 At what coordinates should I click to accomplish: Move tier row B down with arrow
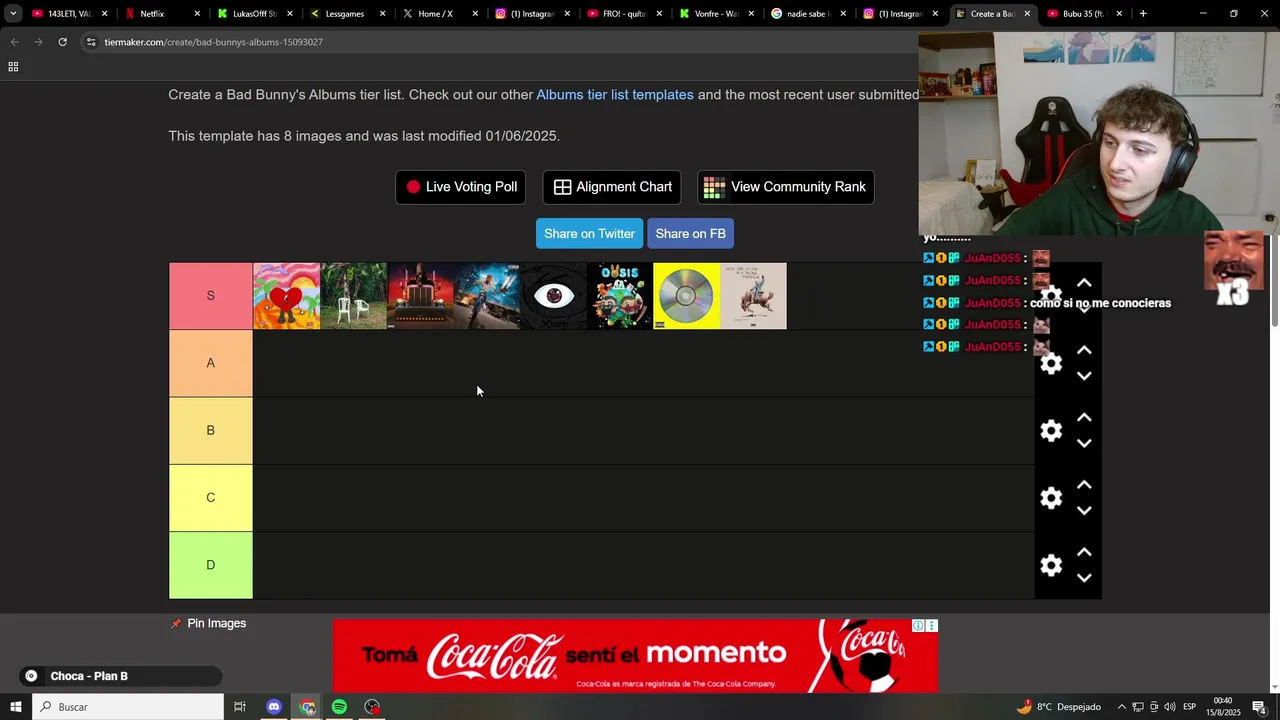pos(1084,443)
